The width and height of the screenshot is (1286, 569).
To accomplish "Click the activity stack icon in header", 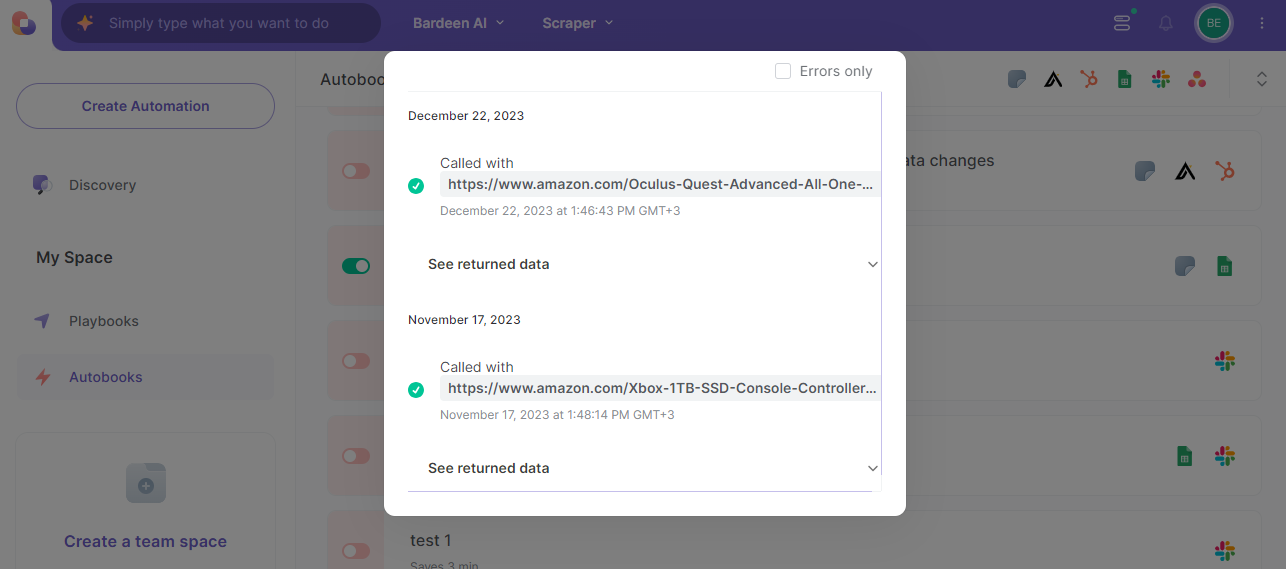I will (x=1122, y=23).
